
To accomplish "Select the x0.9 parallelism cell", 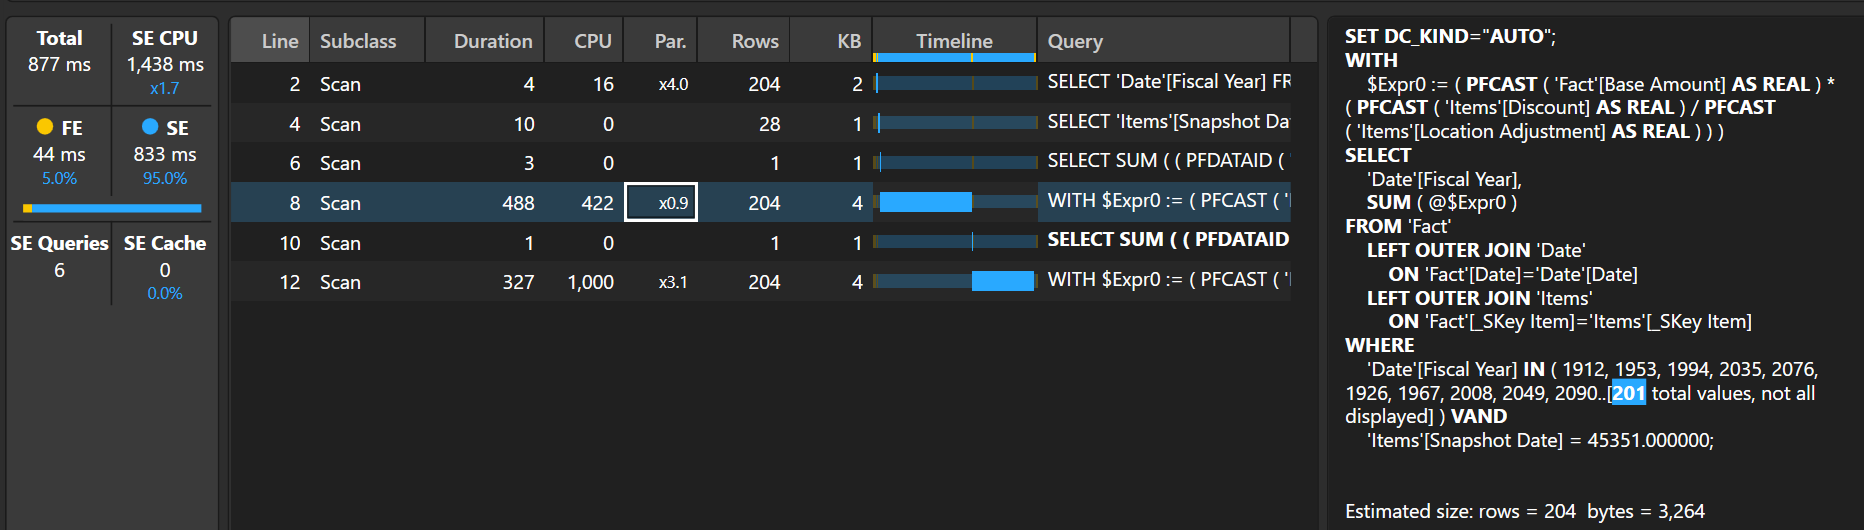I will [x=661, y=203].
